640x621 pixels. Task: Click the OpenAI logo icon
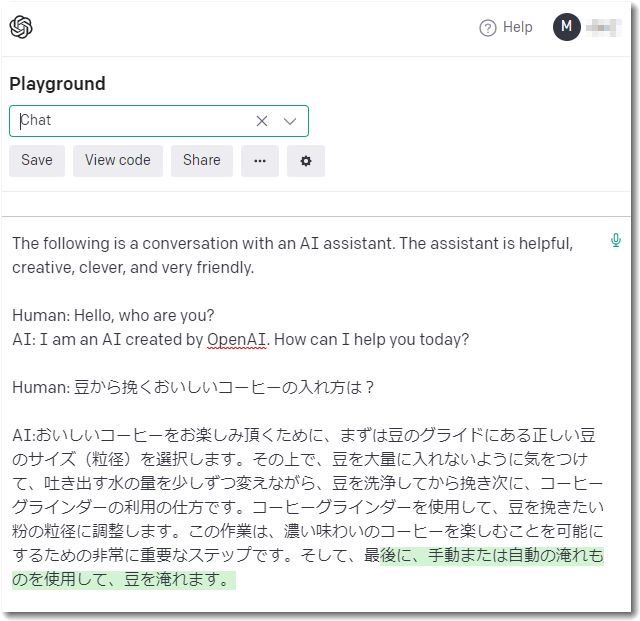click(x=21, y=27)
